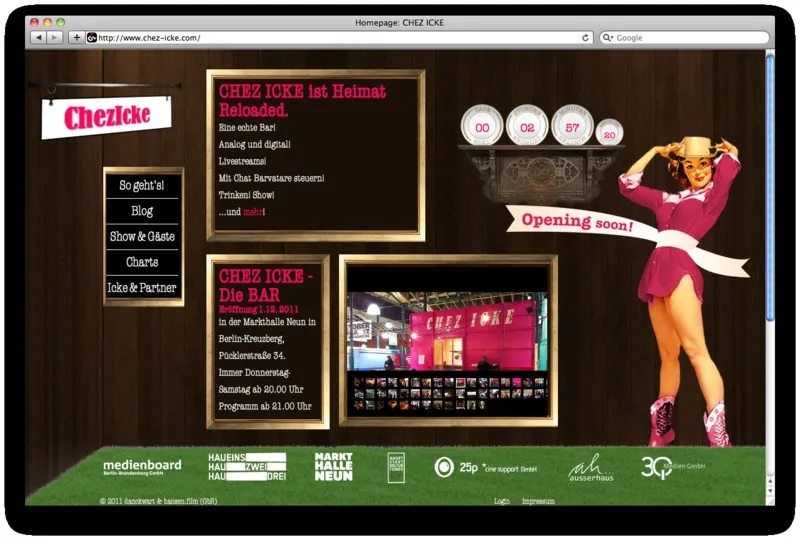800x540 pixels.
Task: Go forward with the browser forward arrow
Action: tap(54, 37)
